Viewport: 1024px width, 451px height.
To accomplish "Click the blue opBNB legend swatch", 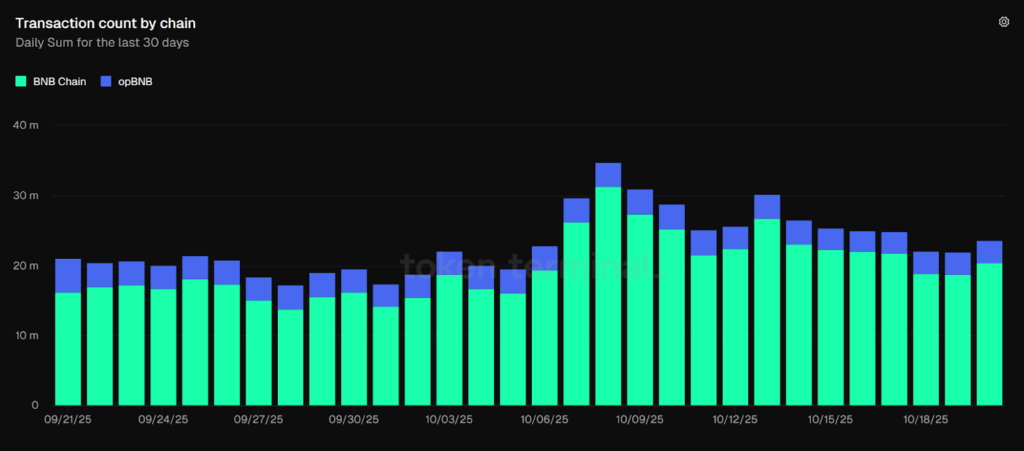I will [x=107, y=81].
